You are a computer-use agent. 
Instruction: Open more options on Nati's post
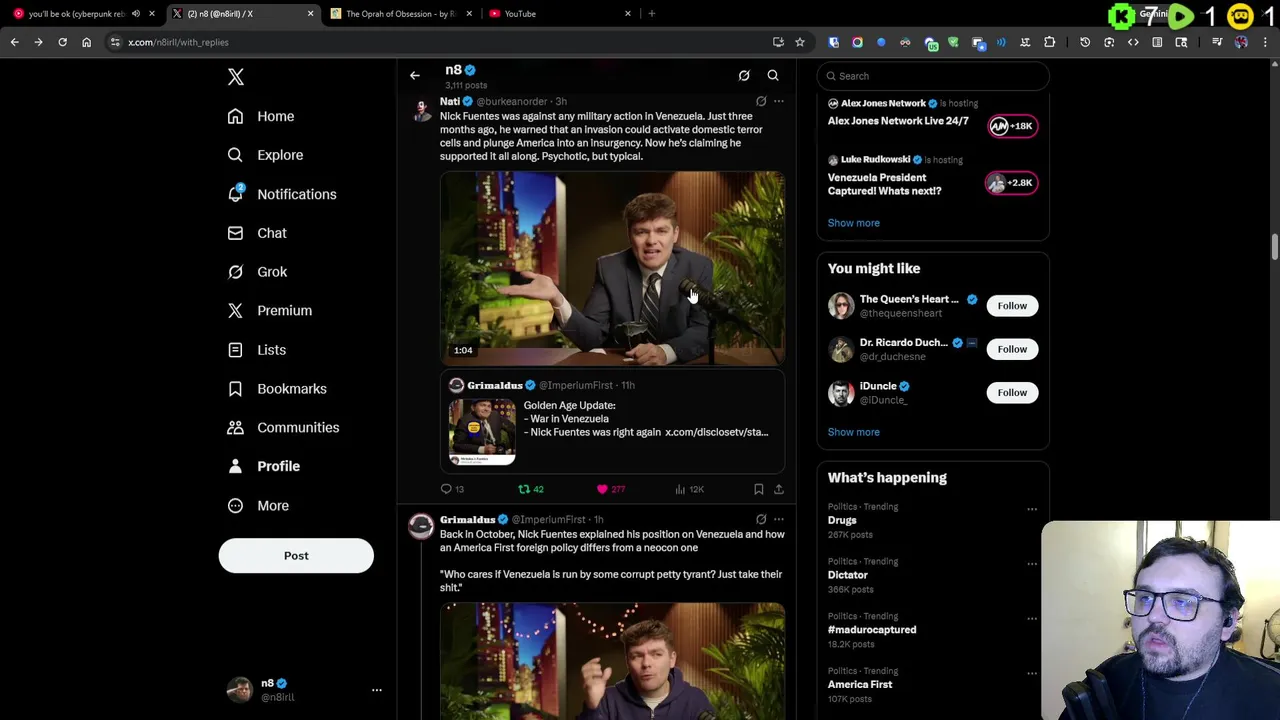779,101
